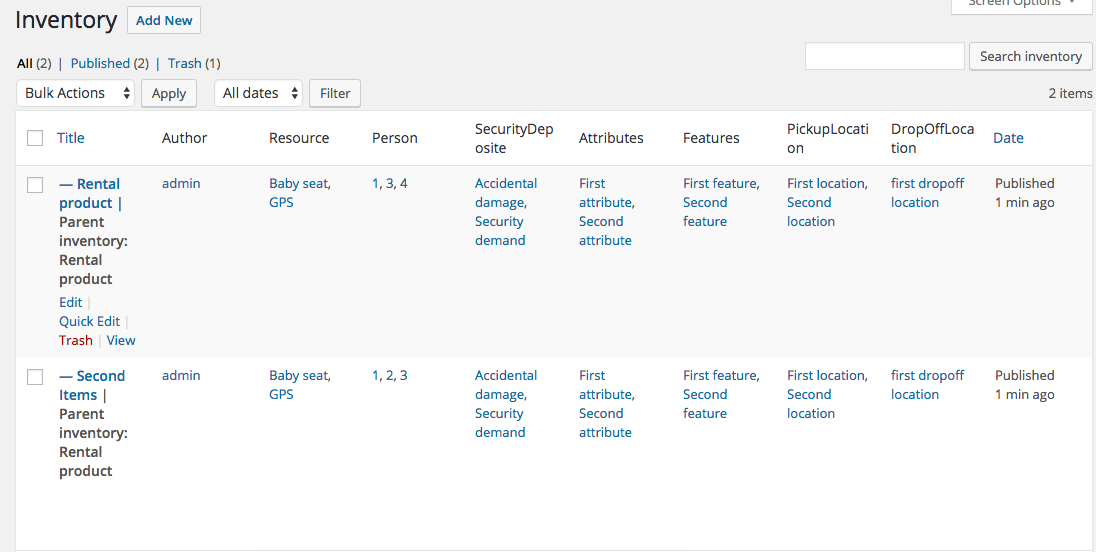Image resolution: width=1096 pixels, height=552 pixels.
Task: Click person 2 in Second Items row
Action: click(x=389, y=376)
